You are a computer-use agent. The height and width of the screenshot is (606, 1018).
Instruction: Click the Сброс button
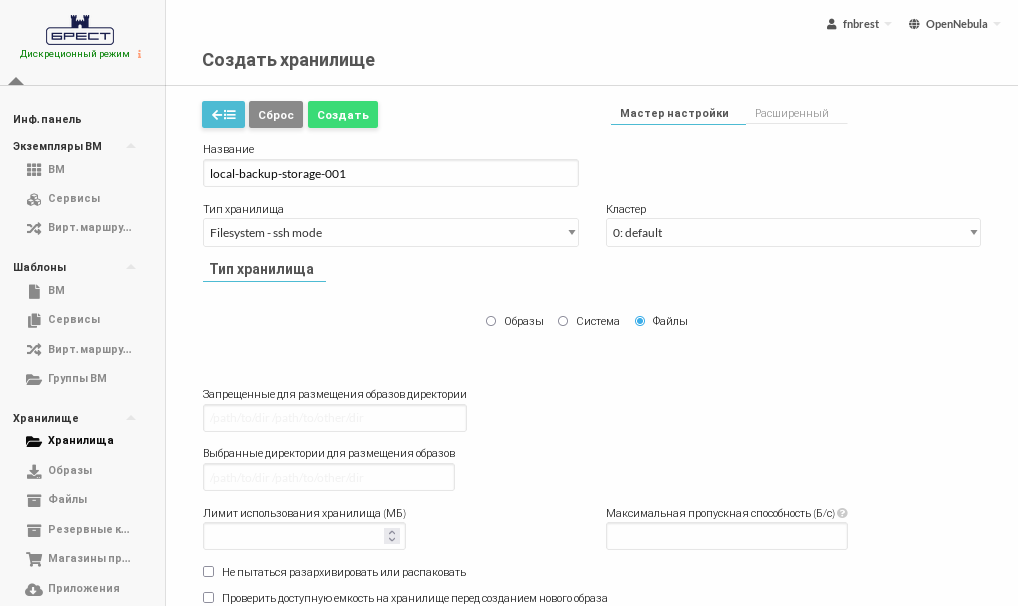(276, 115)
